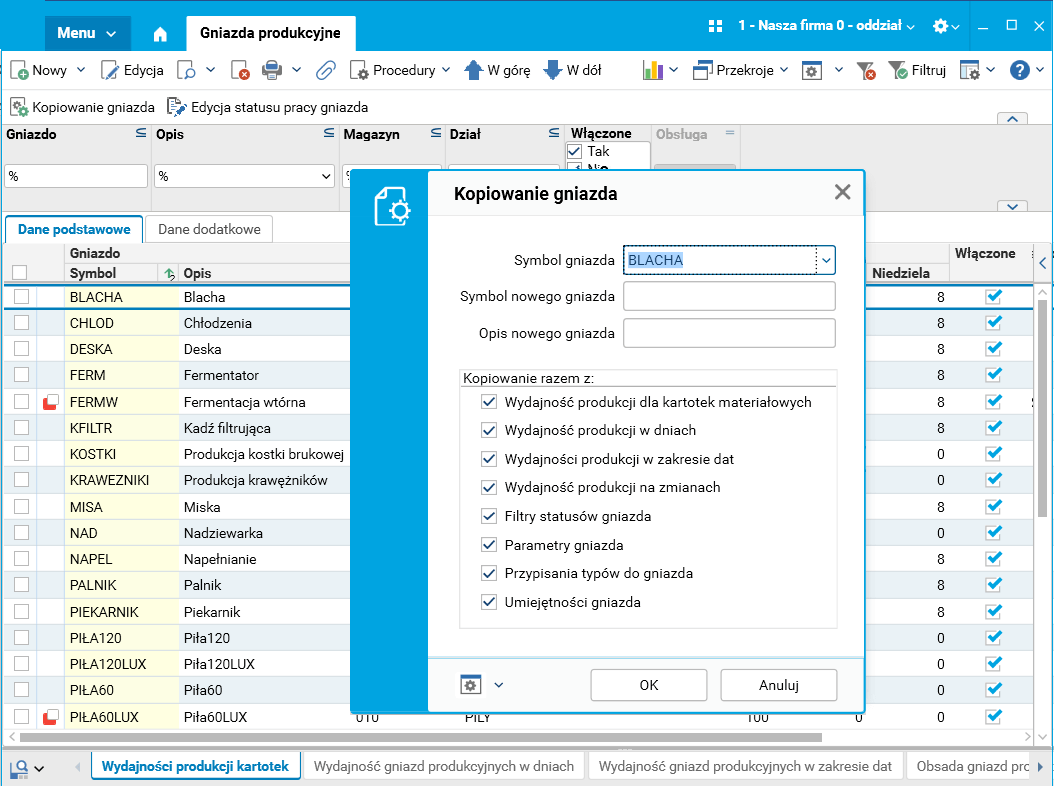
Task: Select Wydajności produkcji kartotek tab
Action: click(195, 767)
